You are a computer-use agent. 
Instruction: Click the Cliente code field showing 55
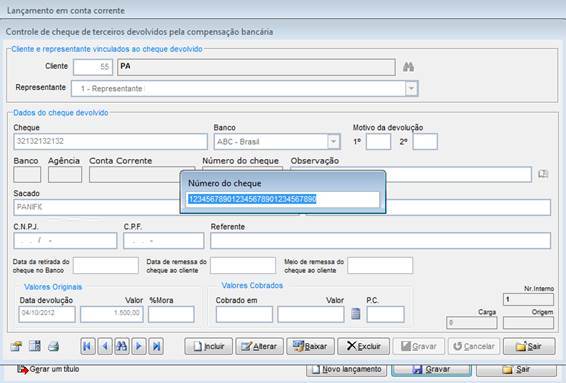click(93, 67)
